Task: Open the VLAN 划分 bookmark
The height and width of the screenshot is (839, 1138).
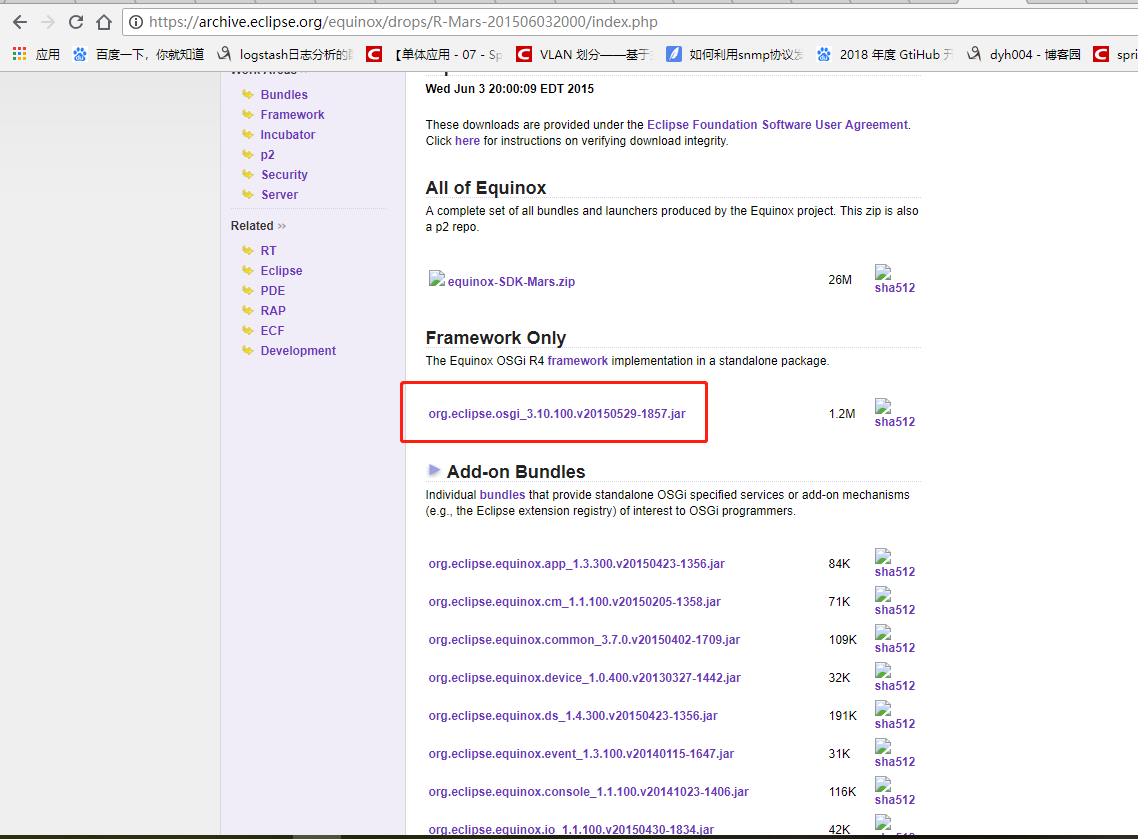Action: (584, 54)
